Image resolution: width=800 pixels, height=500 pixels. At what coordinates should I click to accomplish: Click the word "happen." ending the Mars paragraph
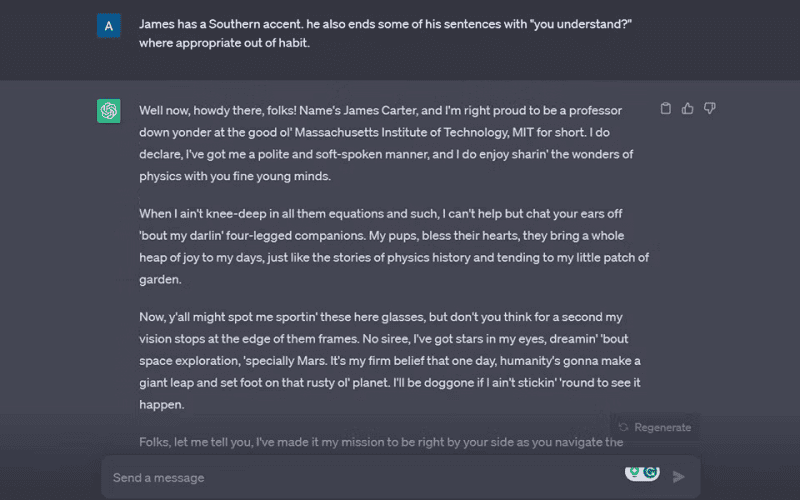[x=161, y=405]
